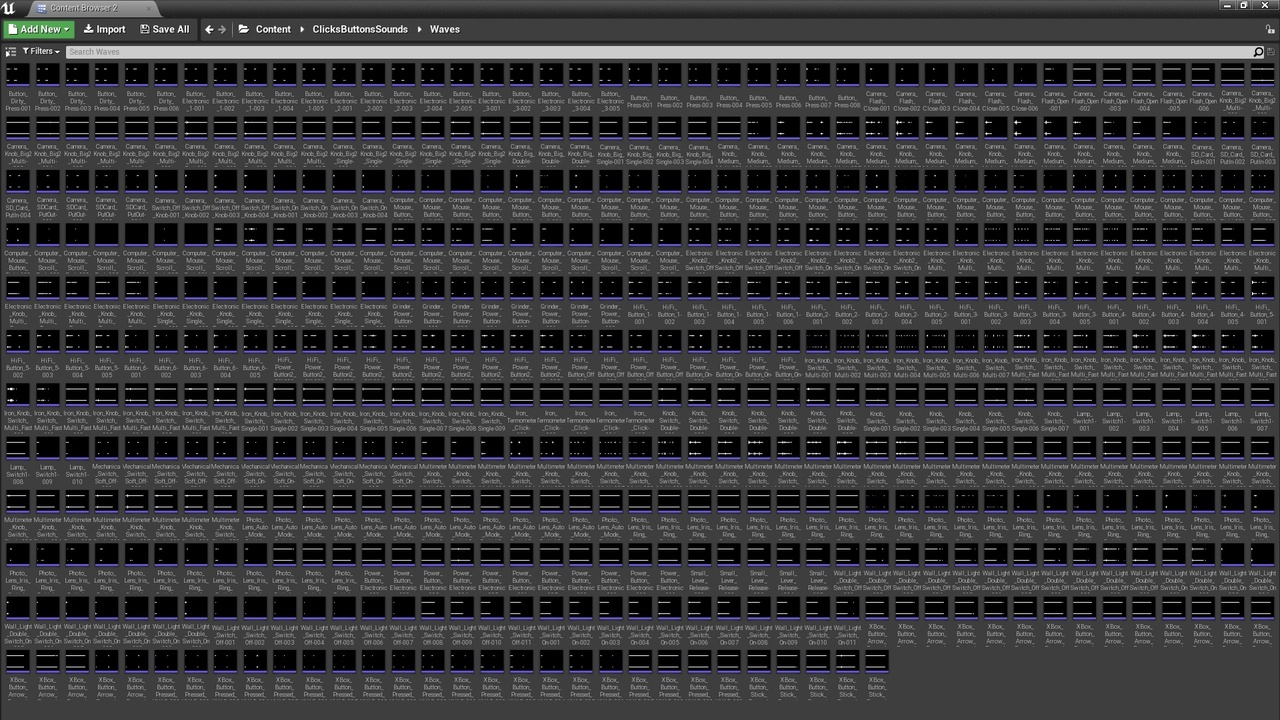Select the Wall_Light_Switch_Off-001 wave asset
This screenshot has height=720, width=1280.
pyautogui.click(x=226, y=621)
